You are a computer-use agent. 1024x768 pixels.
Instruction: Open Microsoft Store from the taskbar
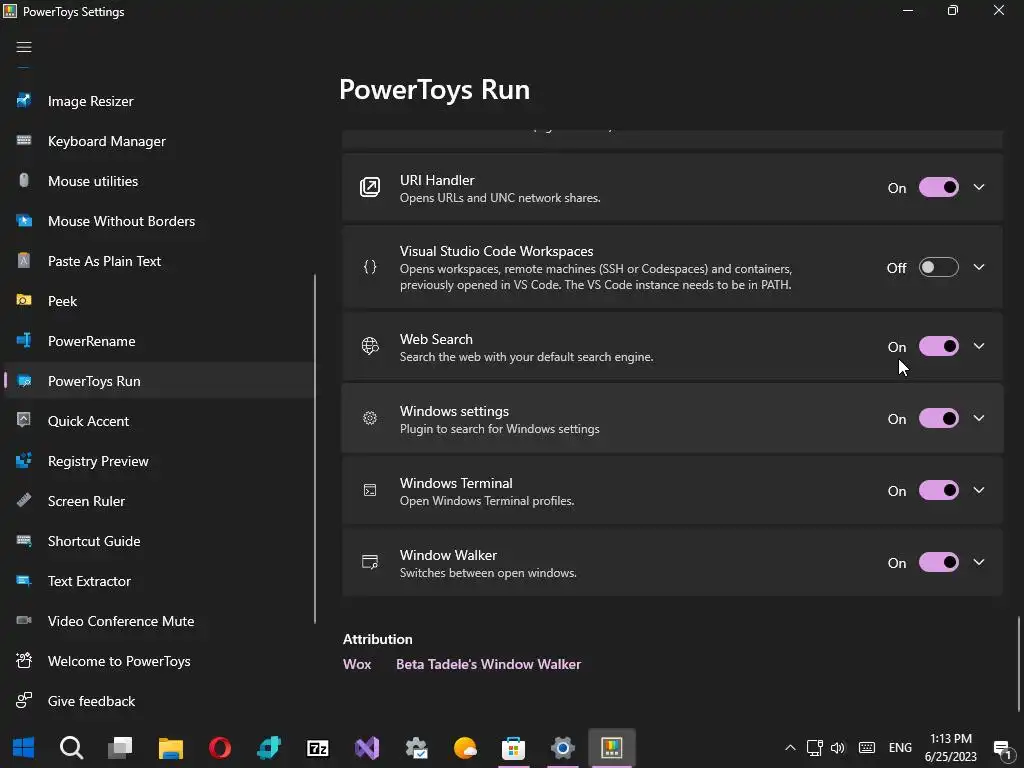click(x=513, y=748)
